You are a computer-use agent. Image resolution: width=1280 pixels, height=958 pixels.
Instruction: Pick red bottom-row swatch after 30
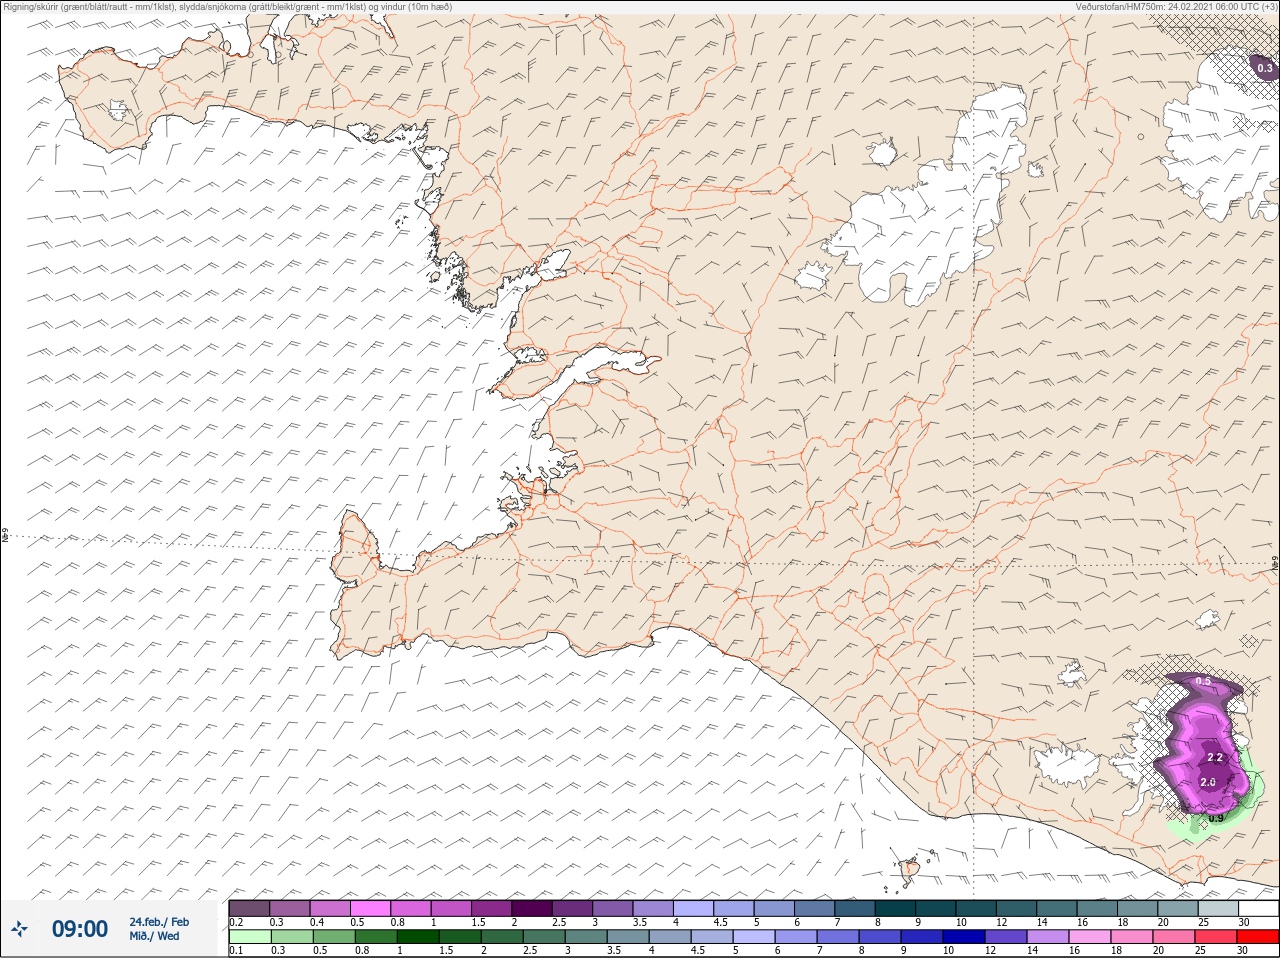point(1258,937)
